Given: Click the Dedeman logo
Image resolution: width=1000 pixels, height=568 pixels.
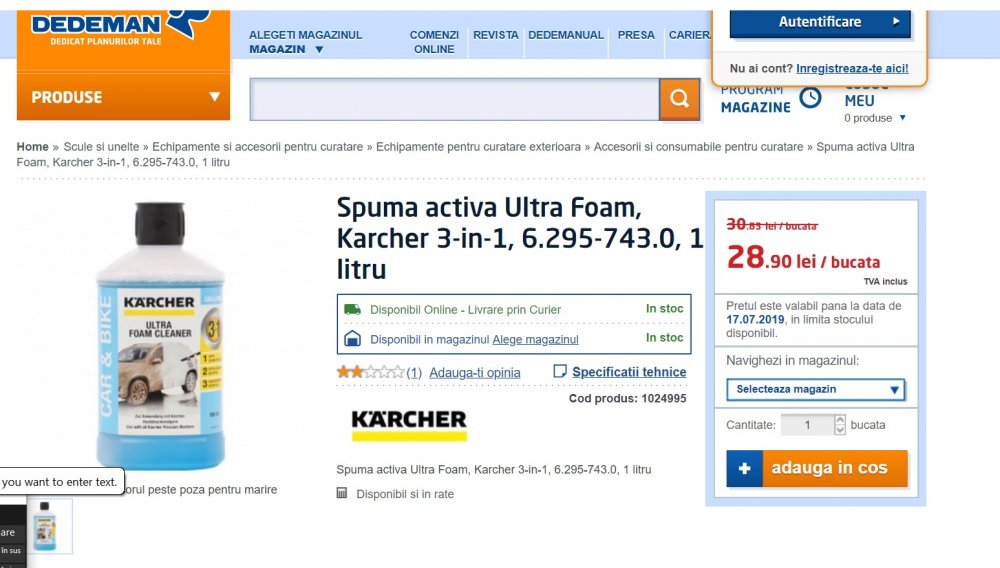Looking at the screenshot, I should 121,27.
